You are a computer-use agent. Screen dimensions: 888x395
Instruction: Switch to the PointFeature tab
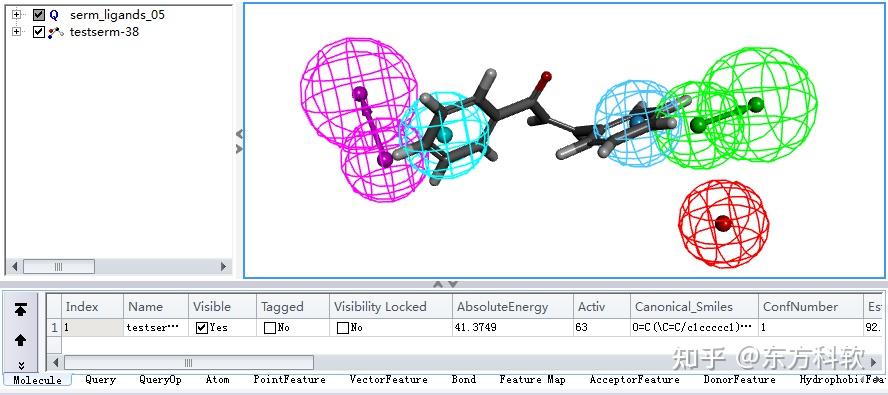(289, 380)
